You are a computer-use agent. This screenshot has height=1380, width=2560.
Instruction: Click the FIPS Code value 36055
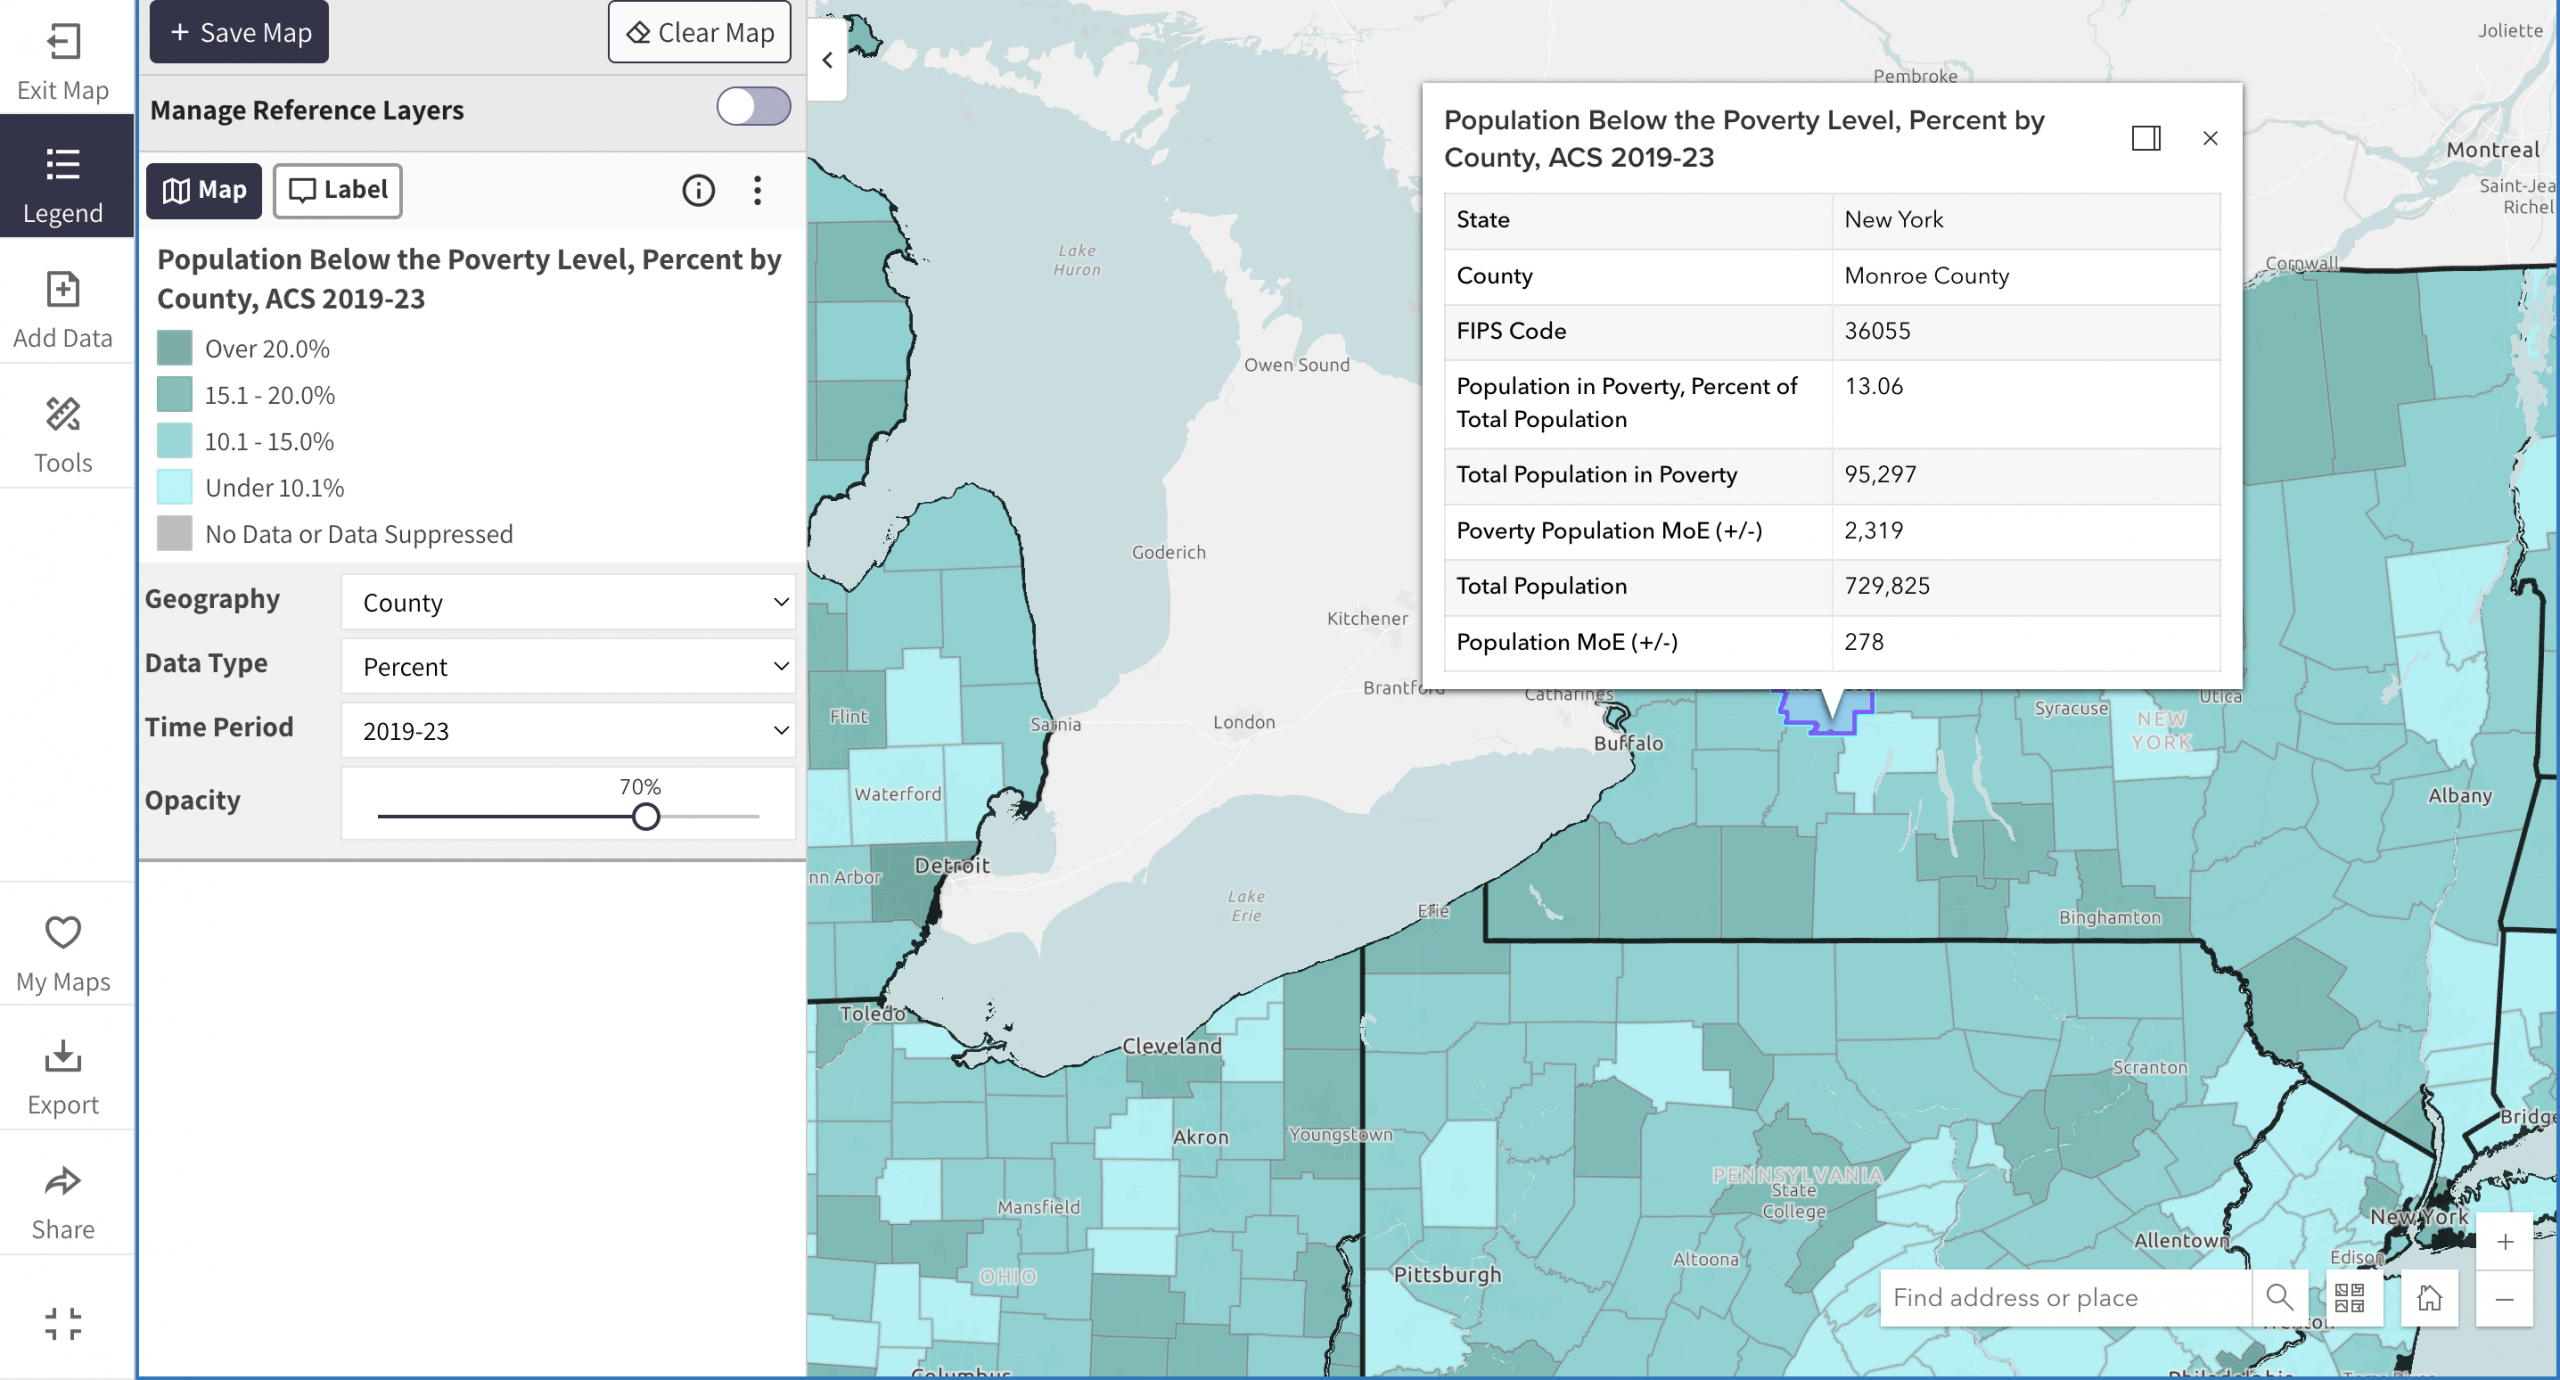[x=1877, y=331]
